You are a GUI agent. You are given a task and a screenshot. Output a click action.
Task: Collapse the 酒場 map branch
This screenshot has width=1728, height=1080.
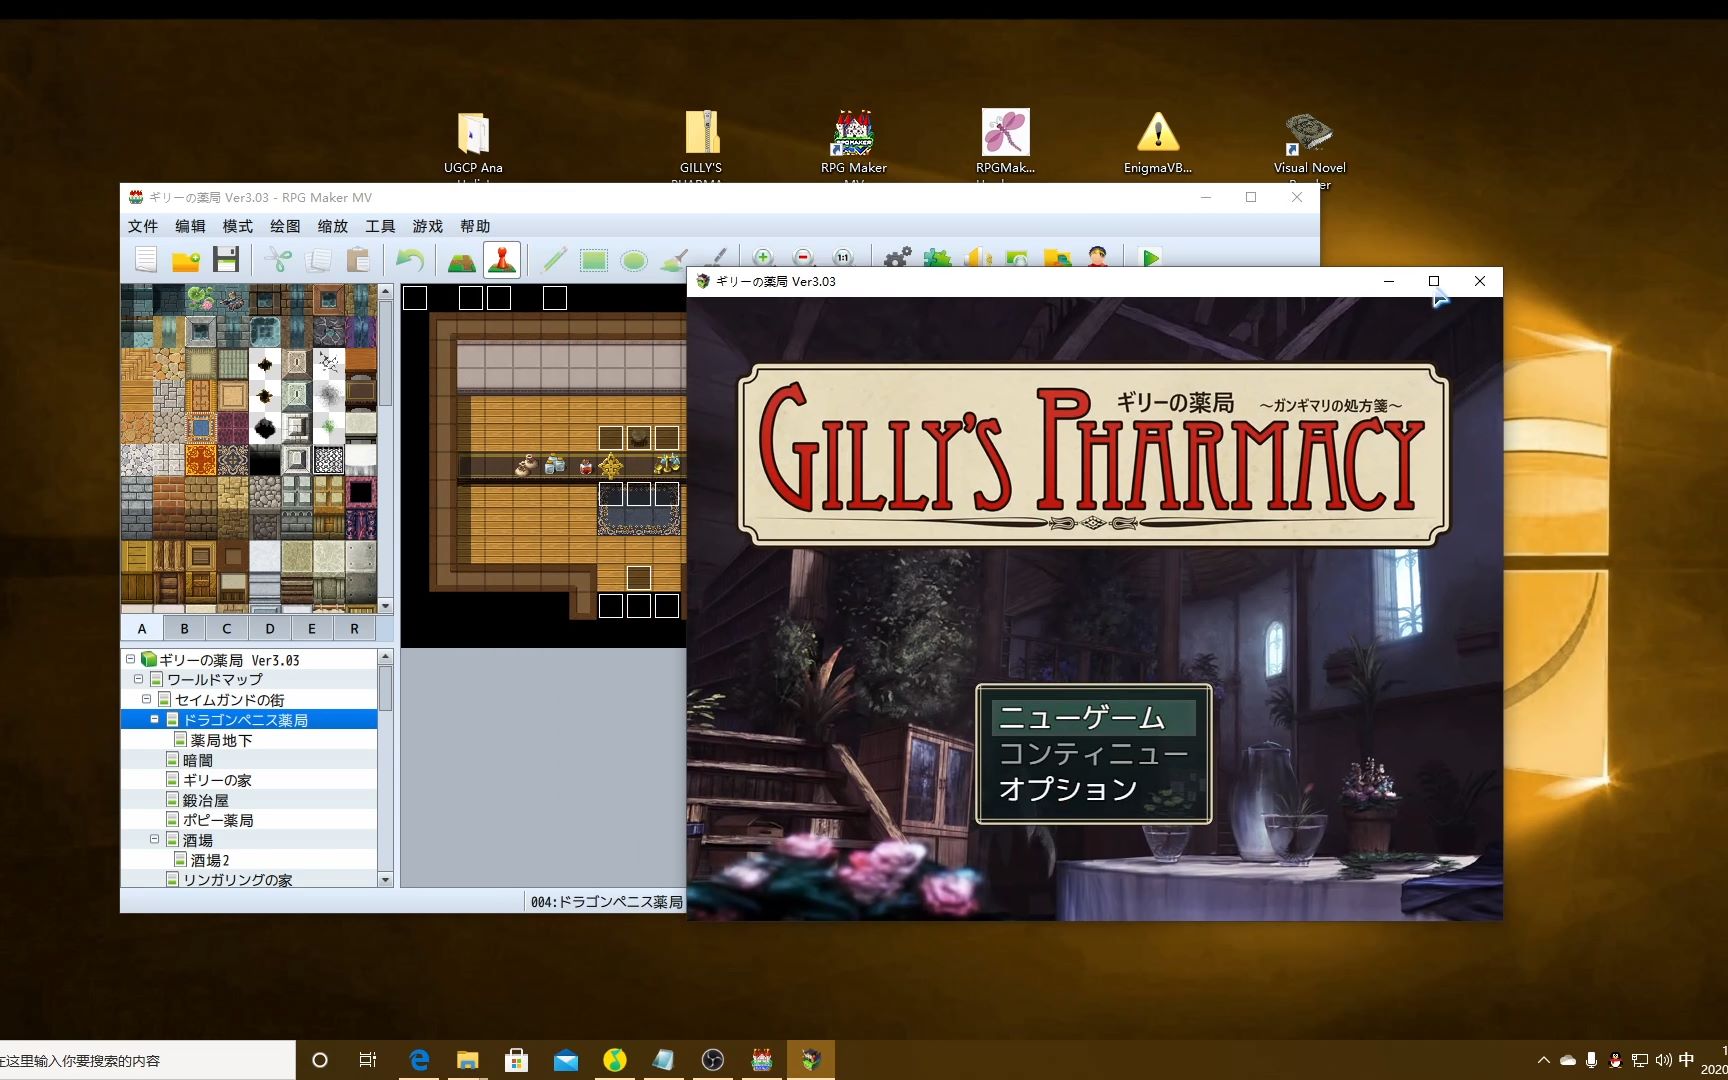(x=155, y=839)
